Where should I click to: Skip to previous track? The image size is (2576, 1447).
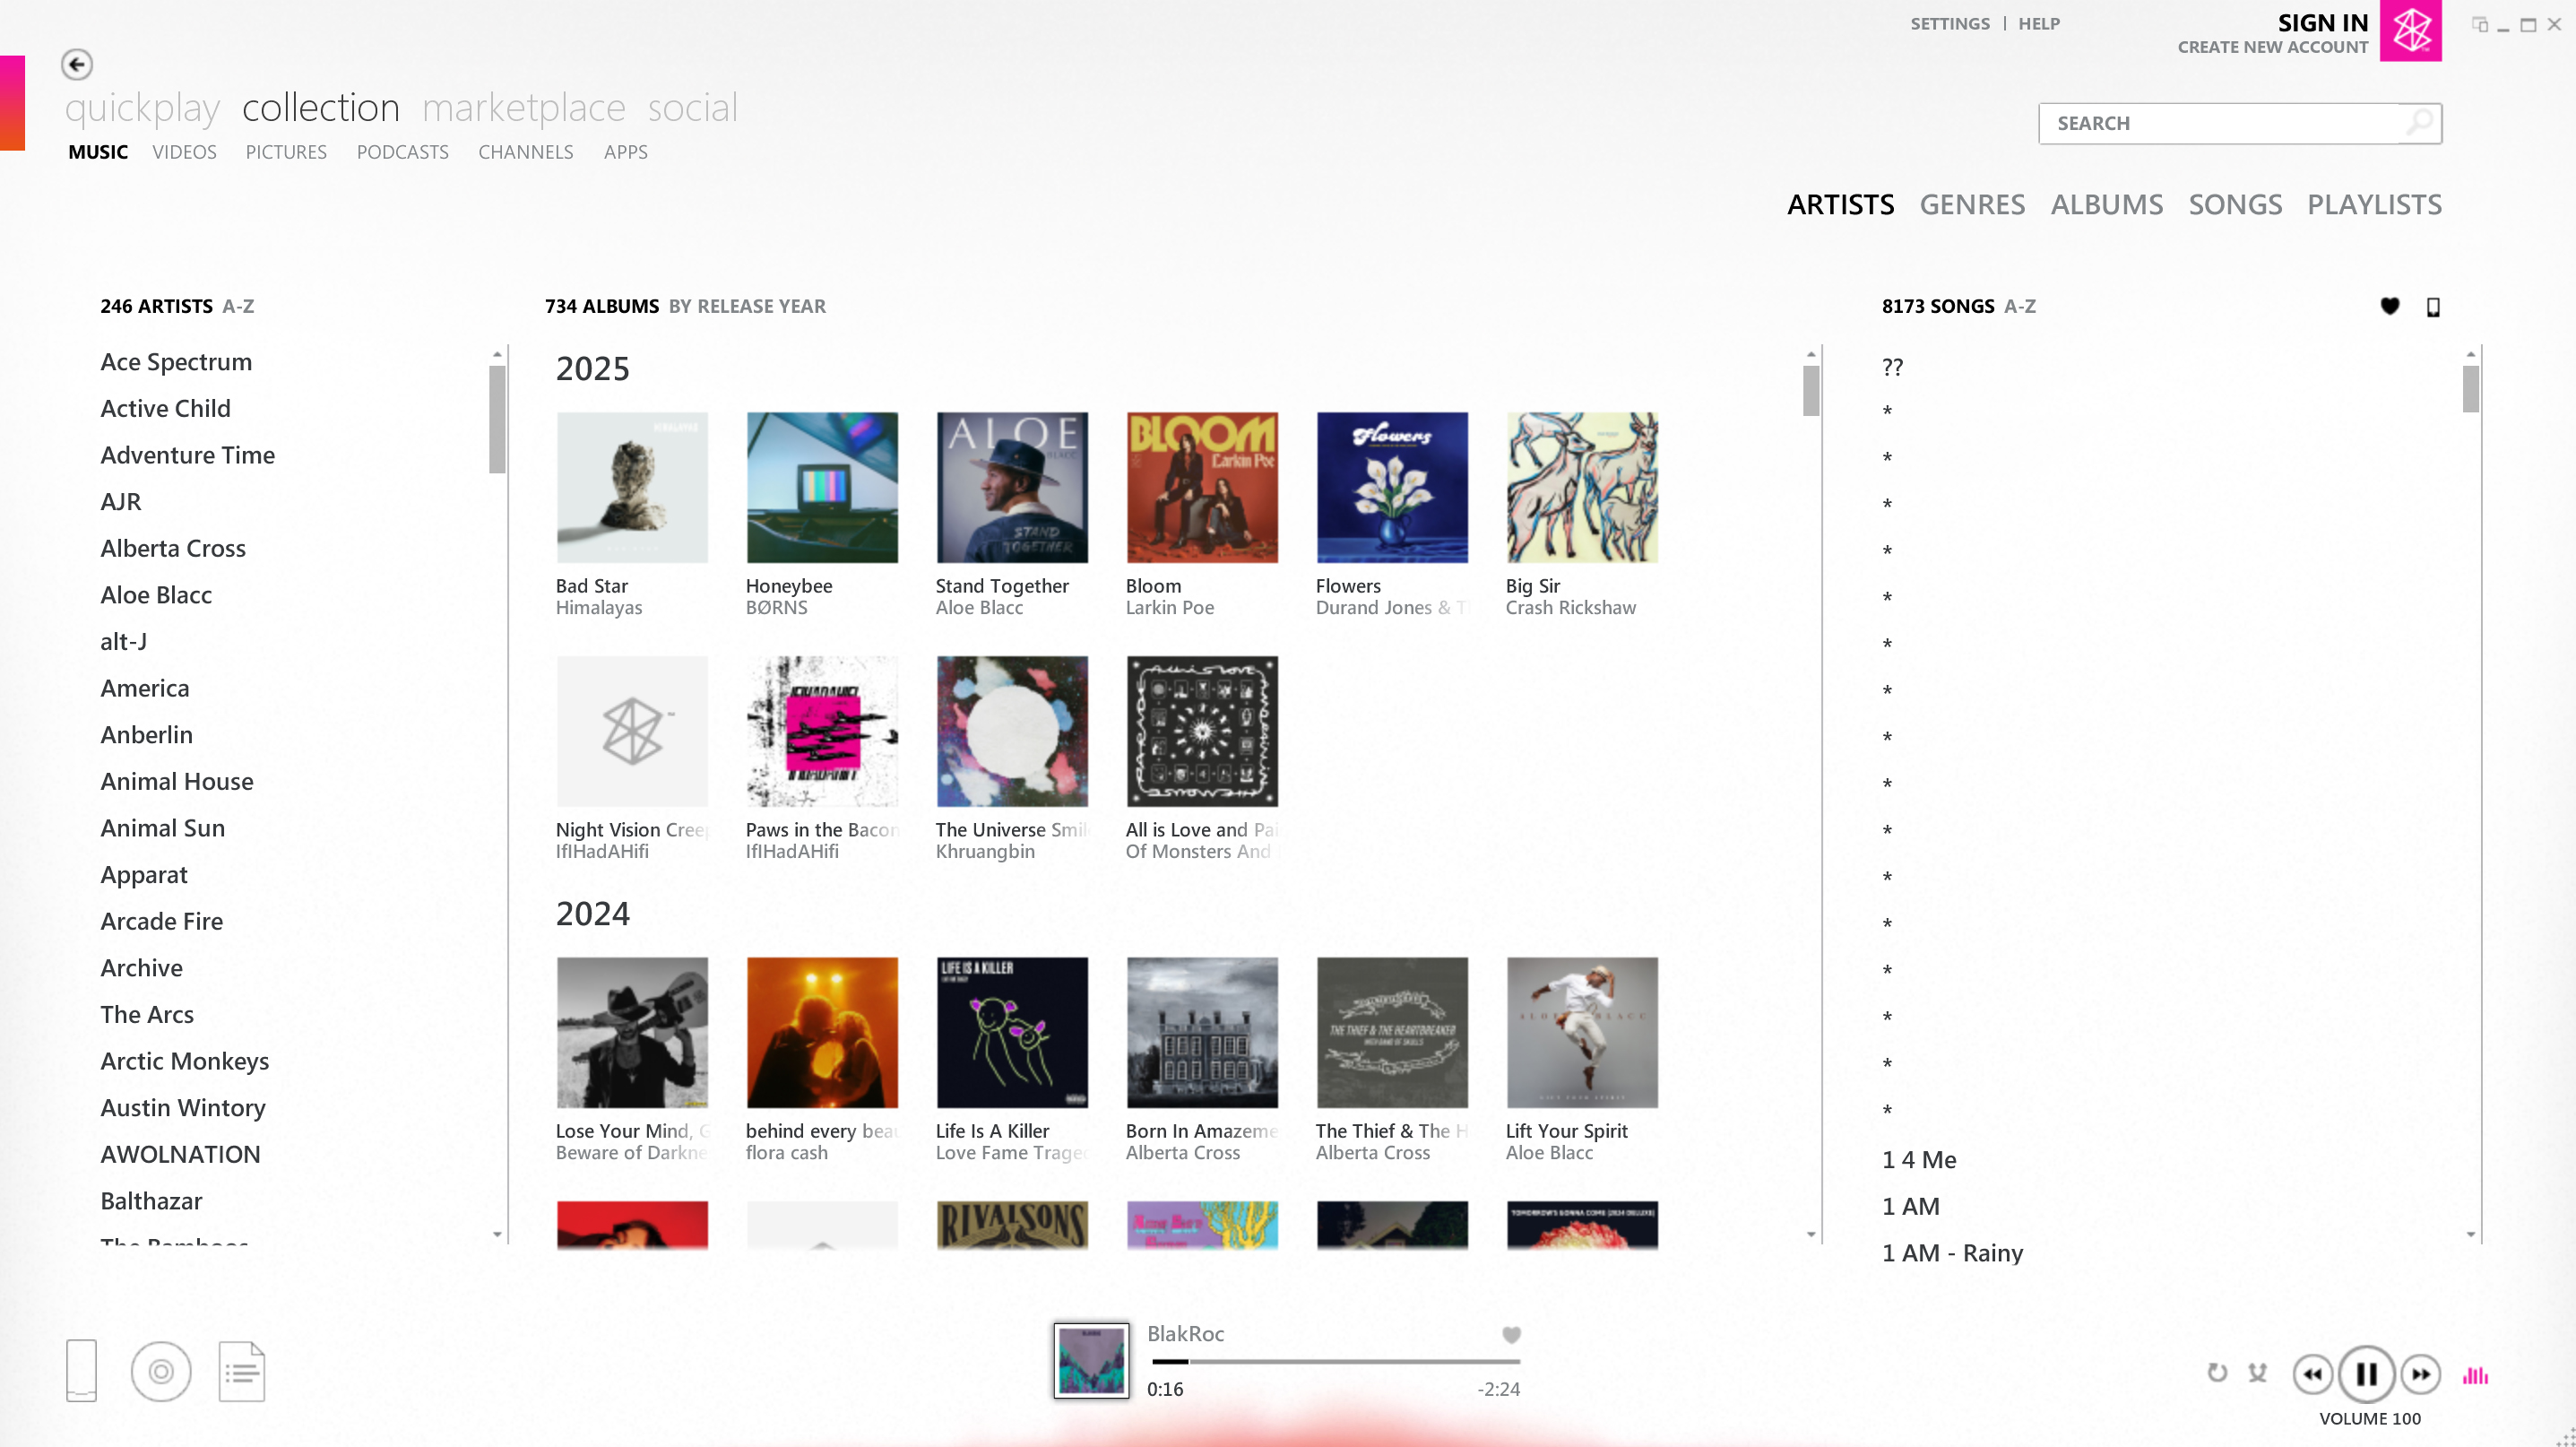(2312, 1374)
